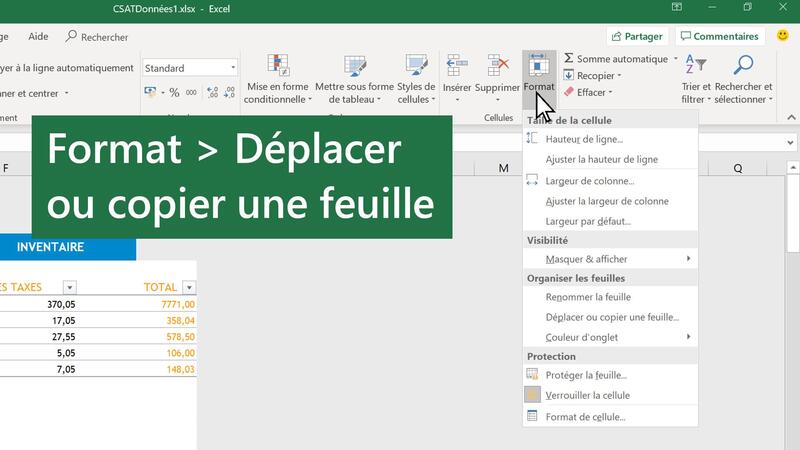Viewport: 800px width, 450px height.
Task: Expand the Standard number format combo box
Action: [233, 68]
